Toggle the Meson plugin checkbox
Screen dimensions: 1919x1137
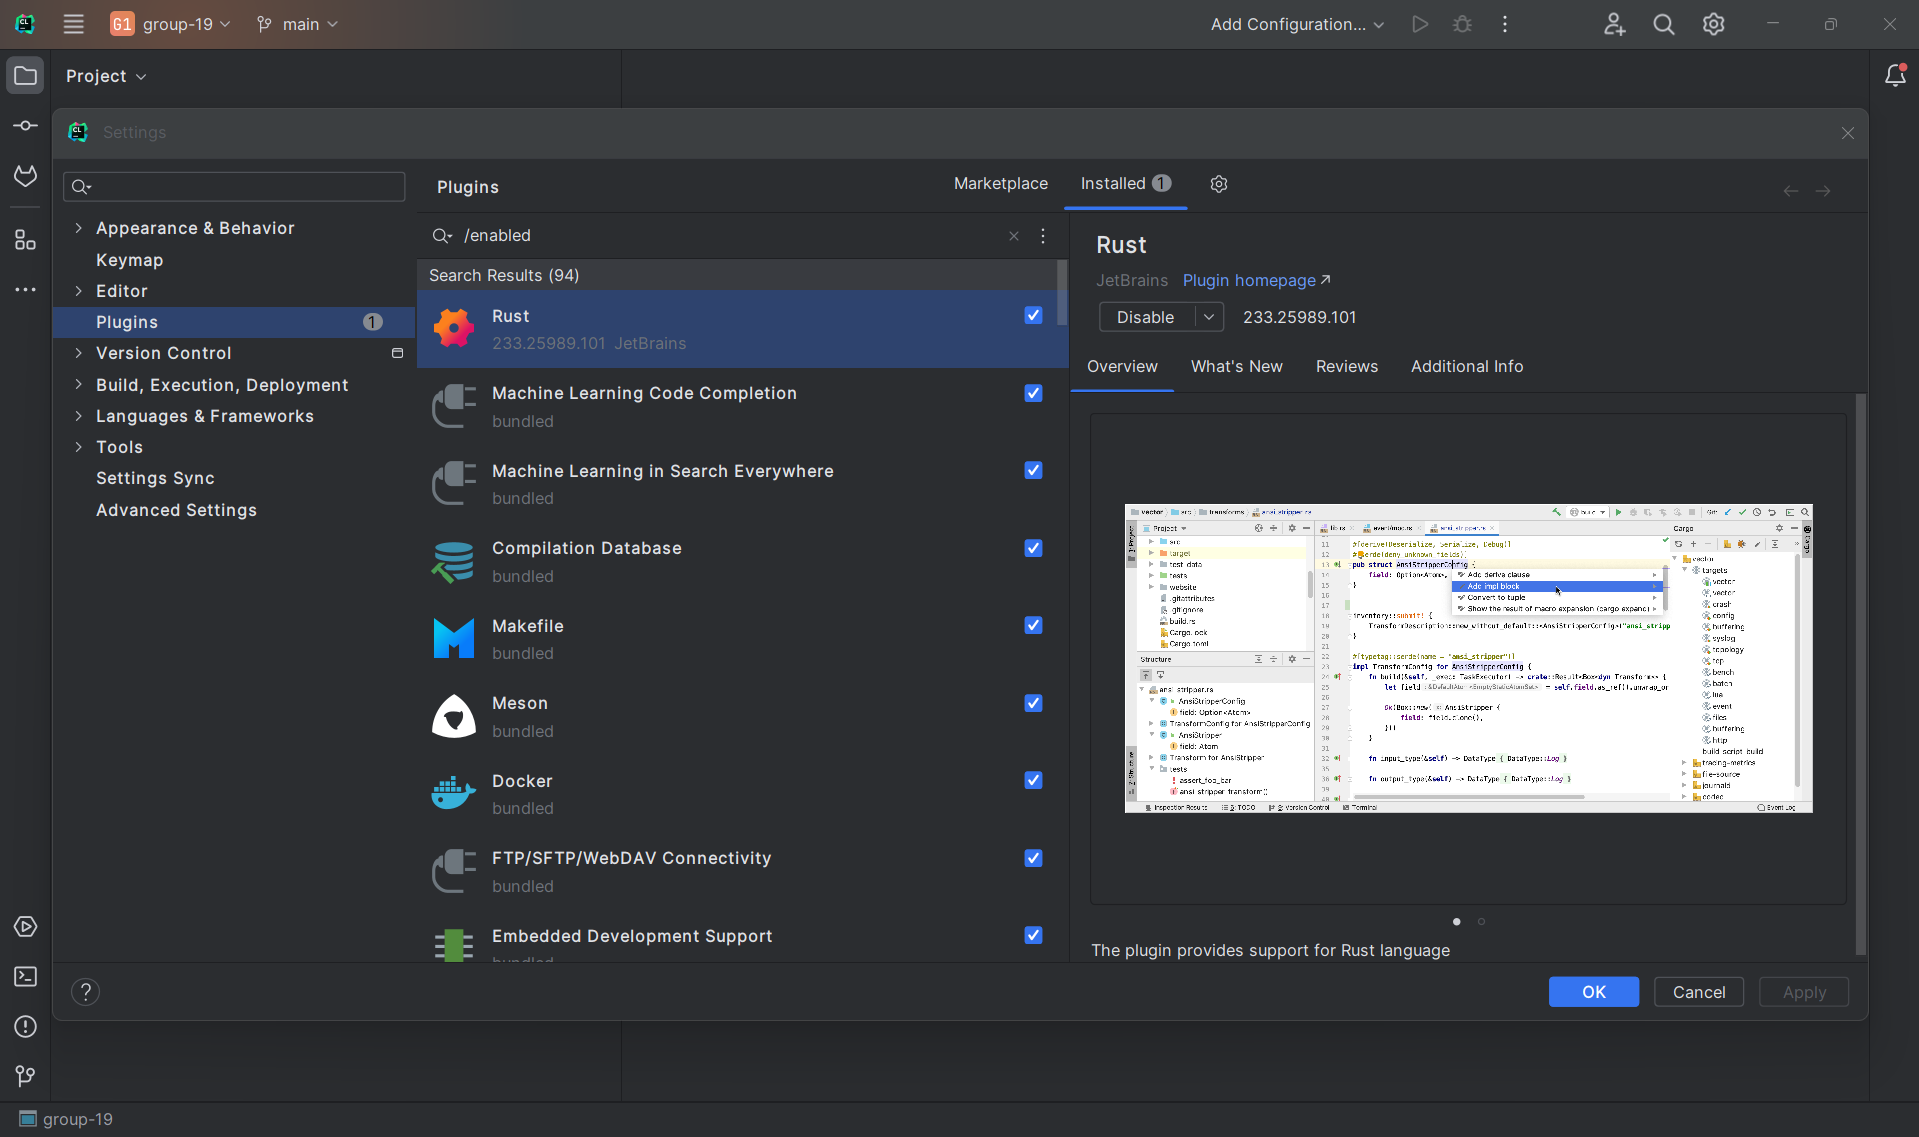tap(1034, 703)
